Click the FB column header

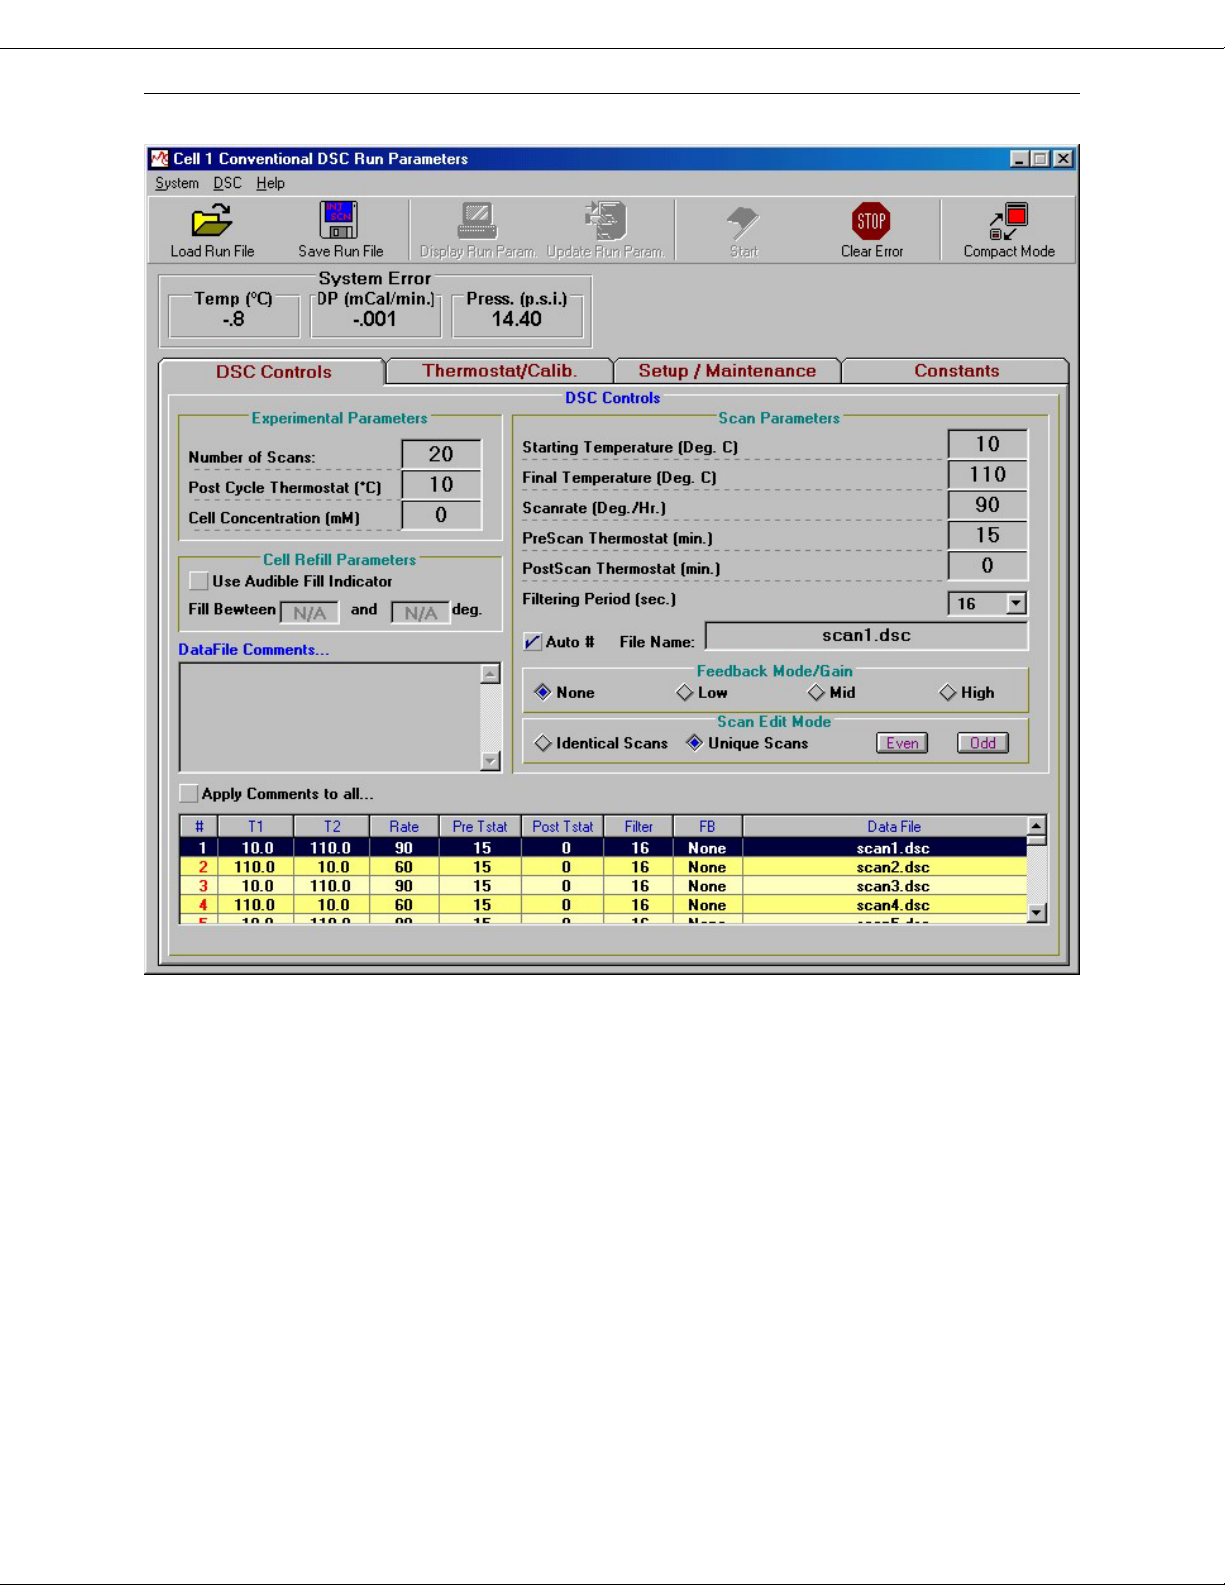(x=707, y=827)
